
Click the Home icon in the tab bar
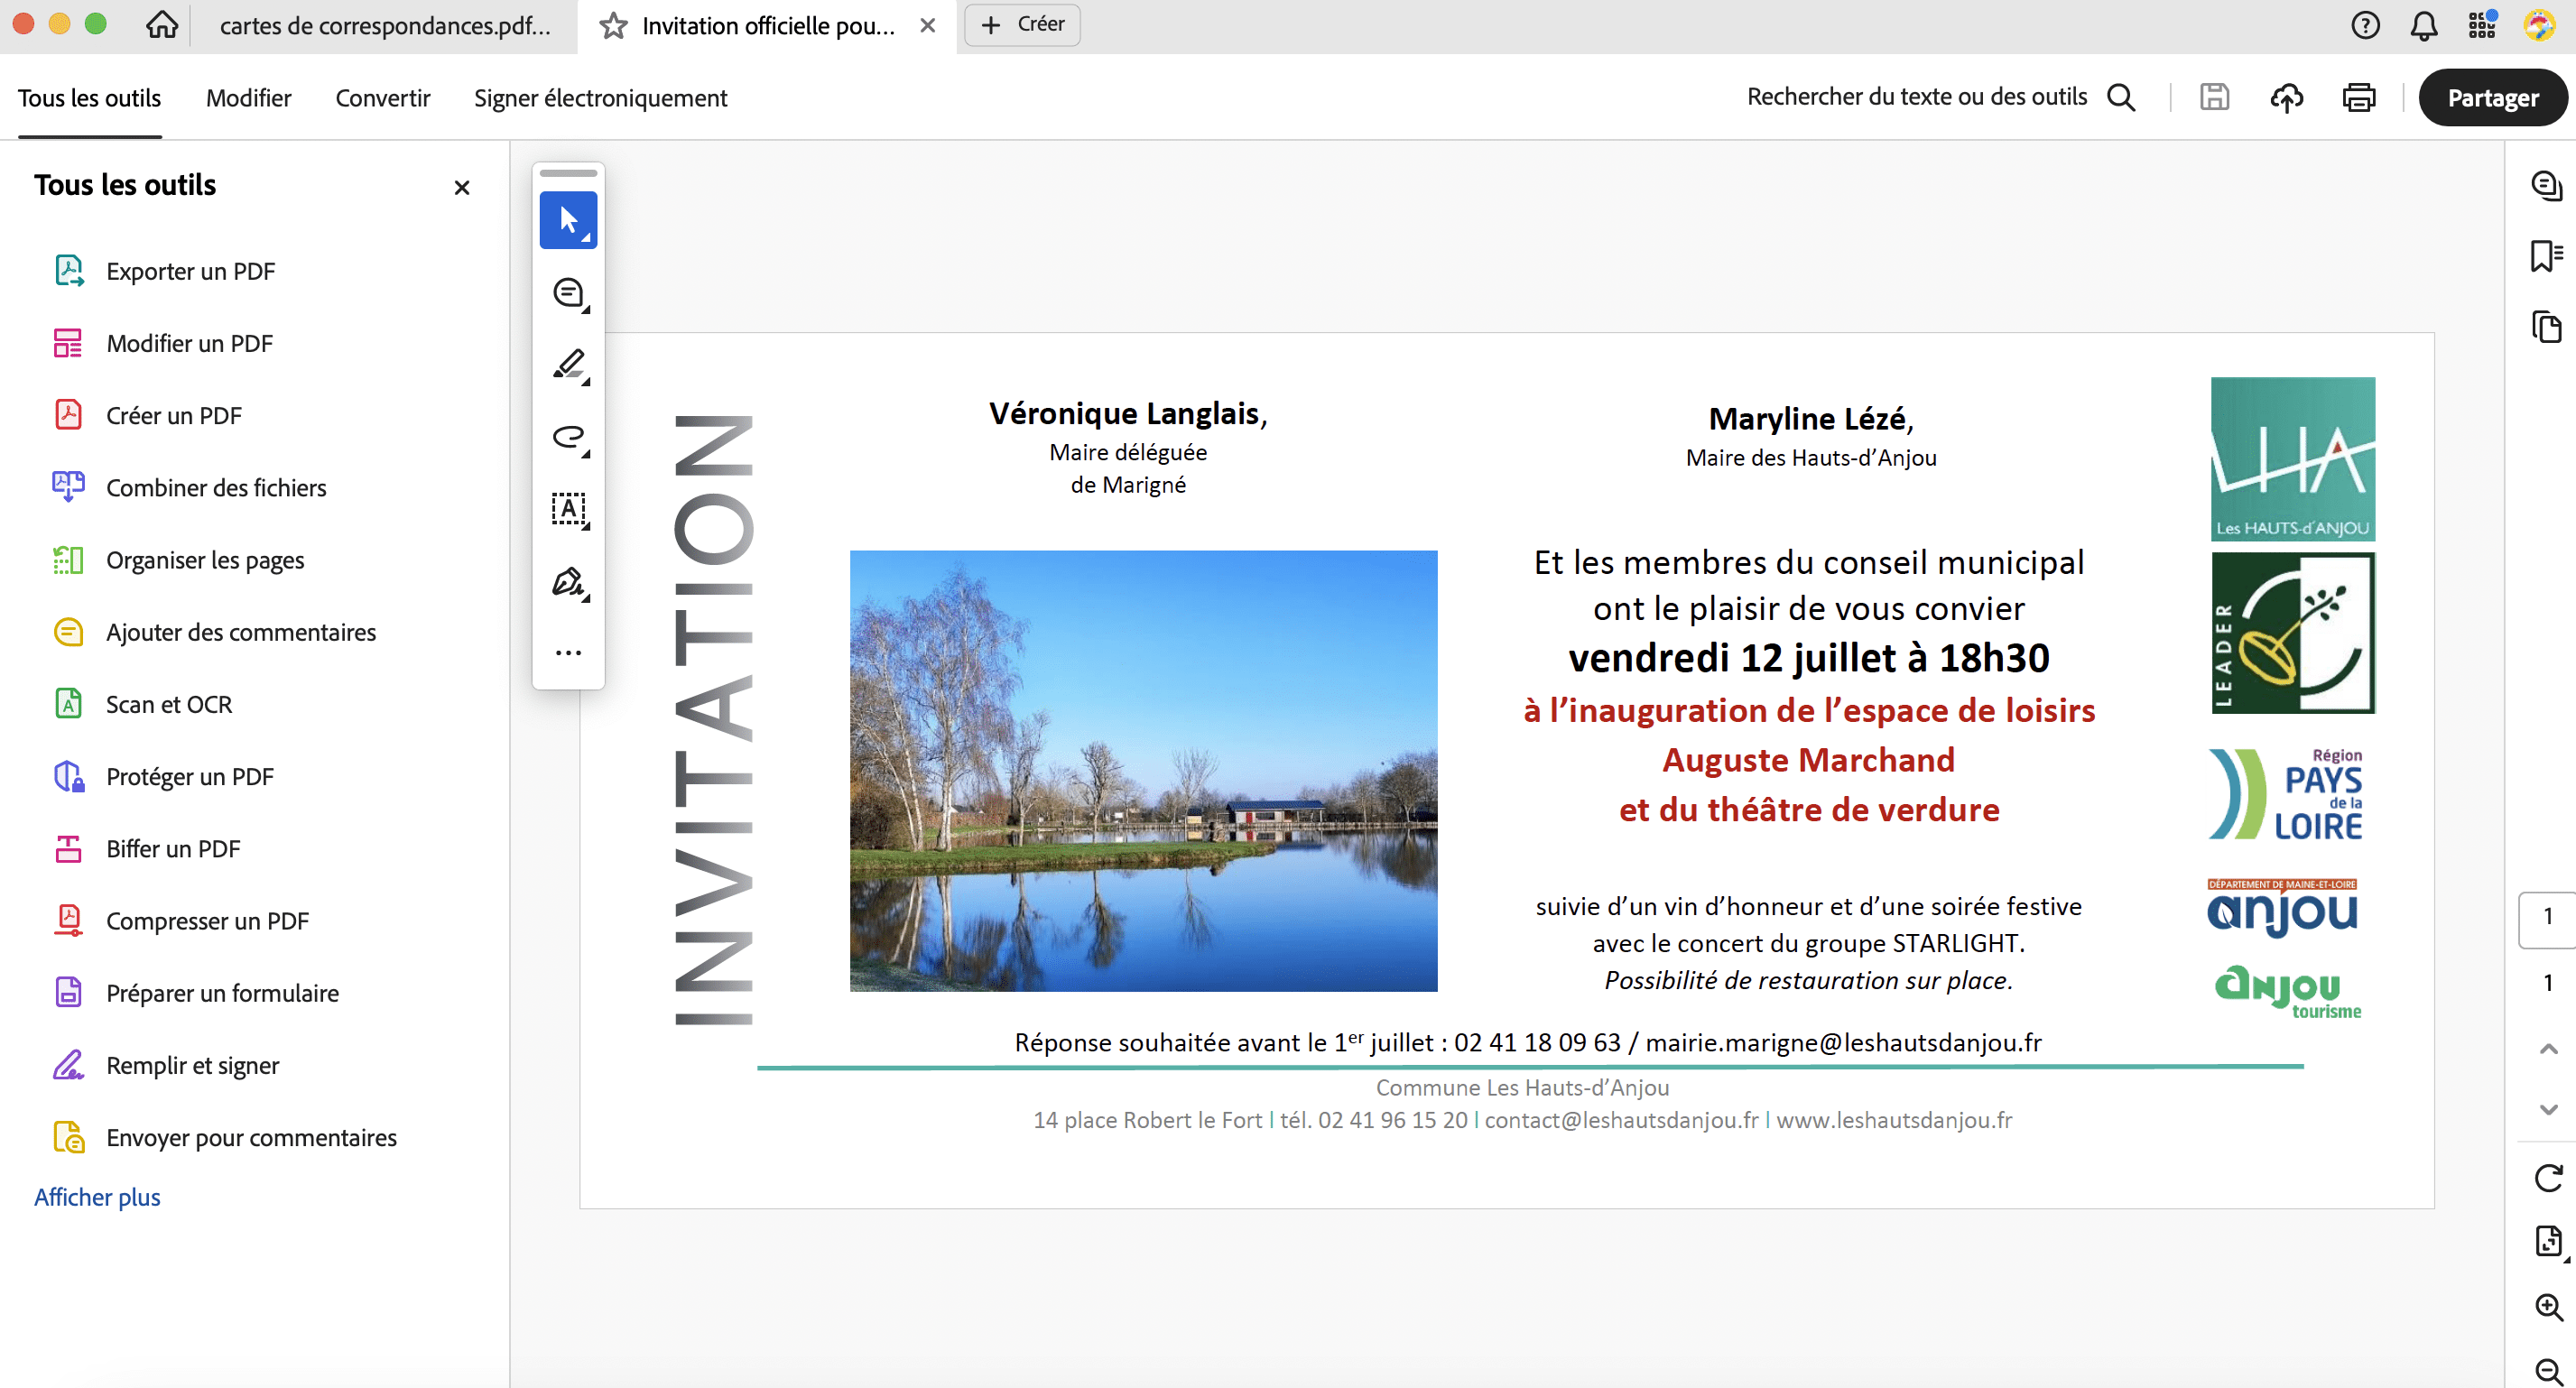[x=162, y=25]
